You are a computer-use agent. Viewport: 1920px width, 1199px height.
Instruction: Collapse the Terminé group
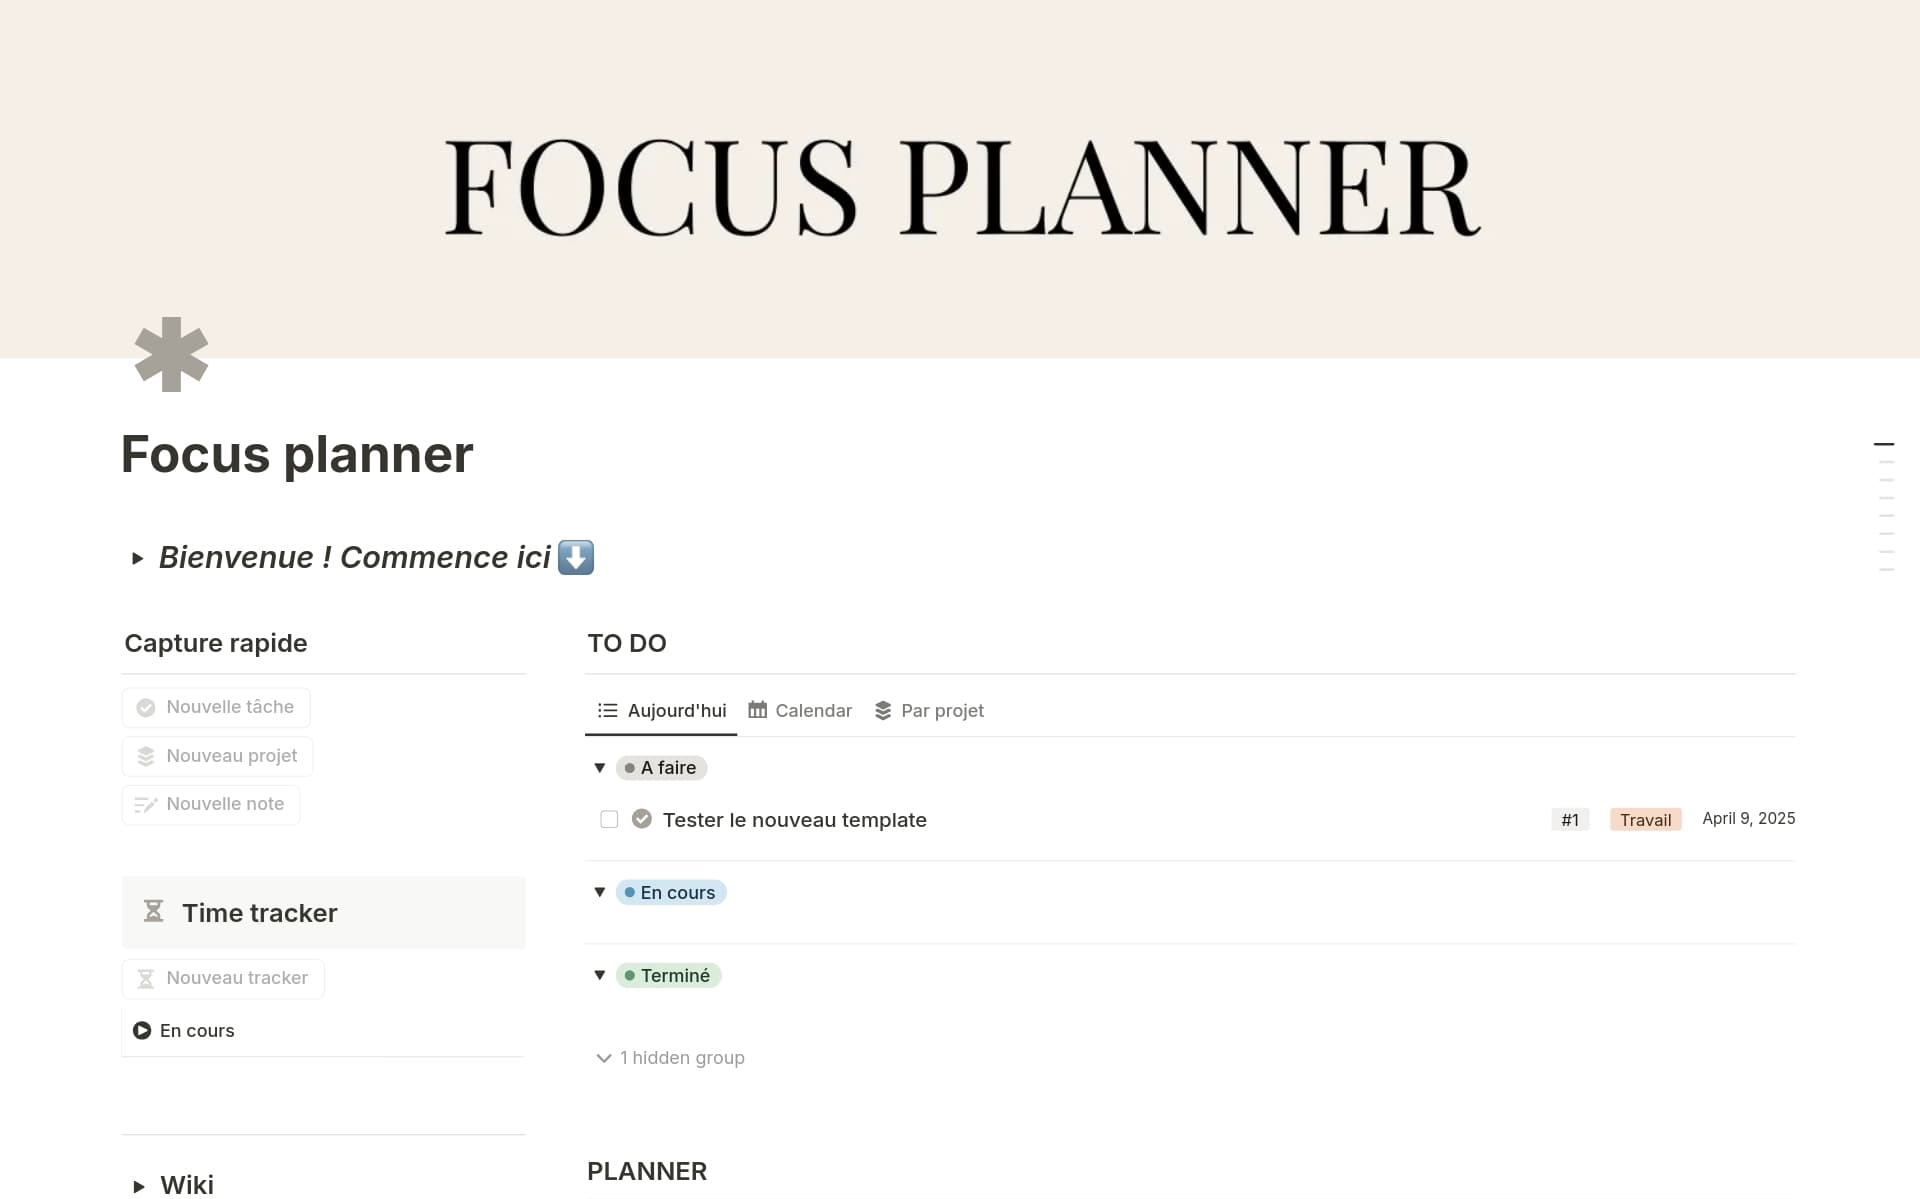pyautogui.click(x=600, y=975)
